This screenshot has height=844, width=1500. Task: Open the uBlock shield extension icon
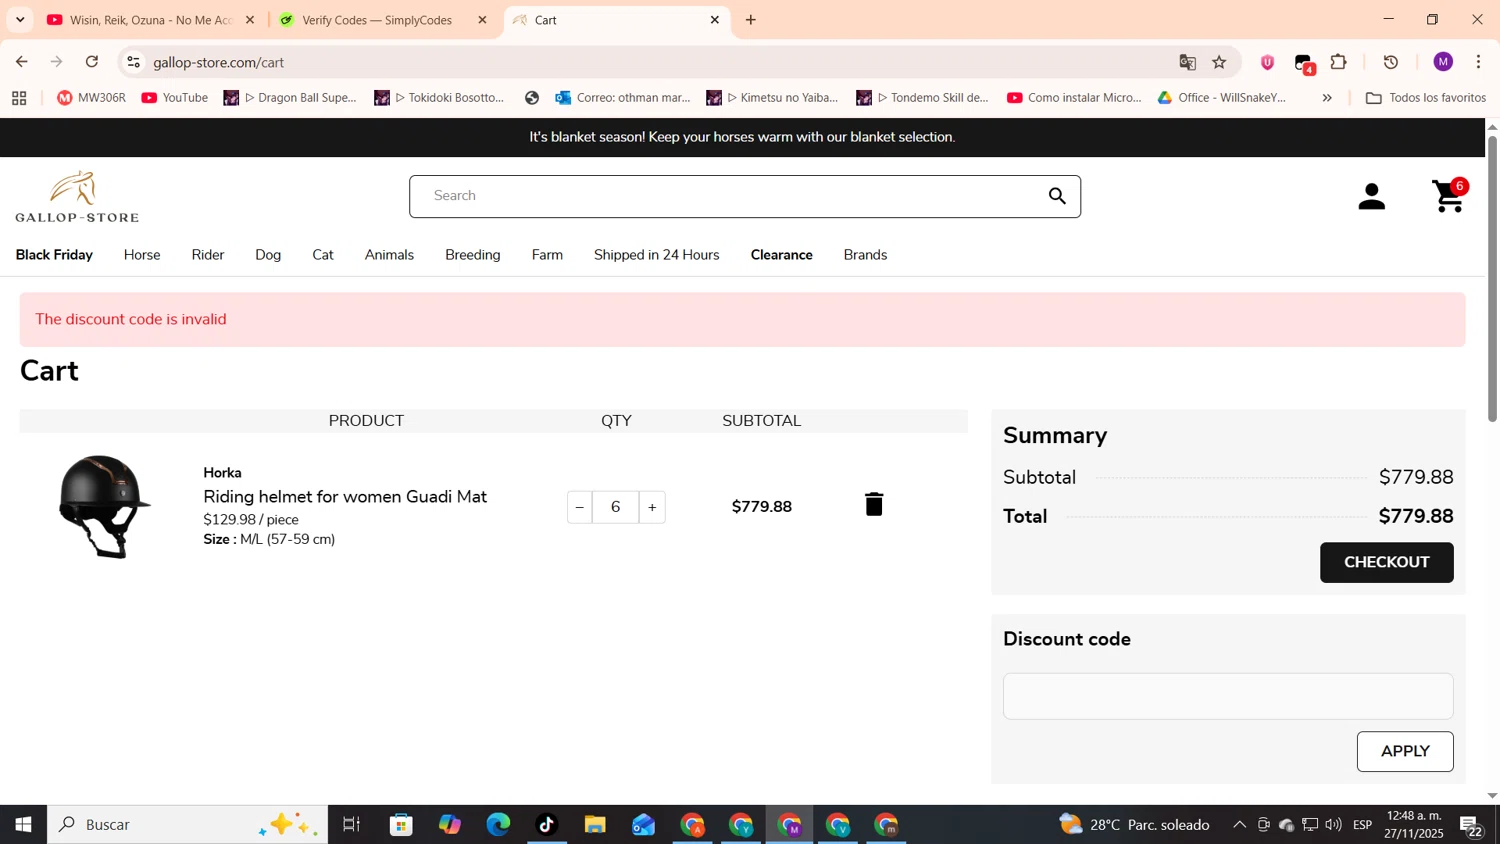[x=1267, y=63]
